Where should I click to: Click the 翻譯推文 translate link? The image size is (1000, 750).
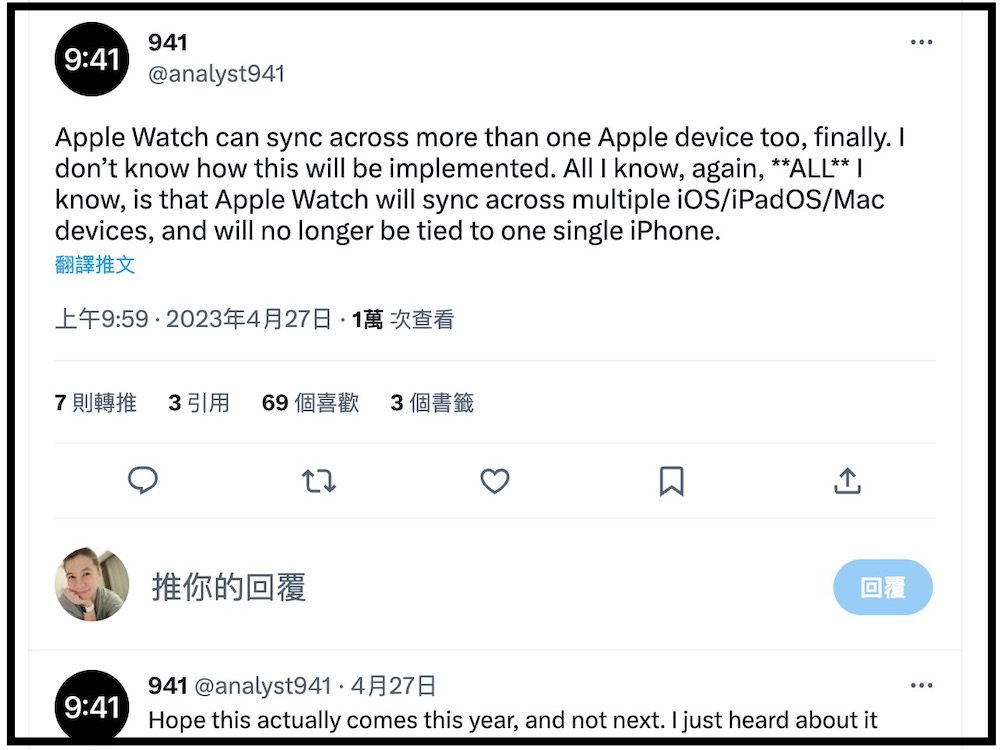(x=95, y=265)
